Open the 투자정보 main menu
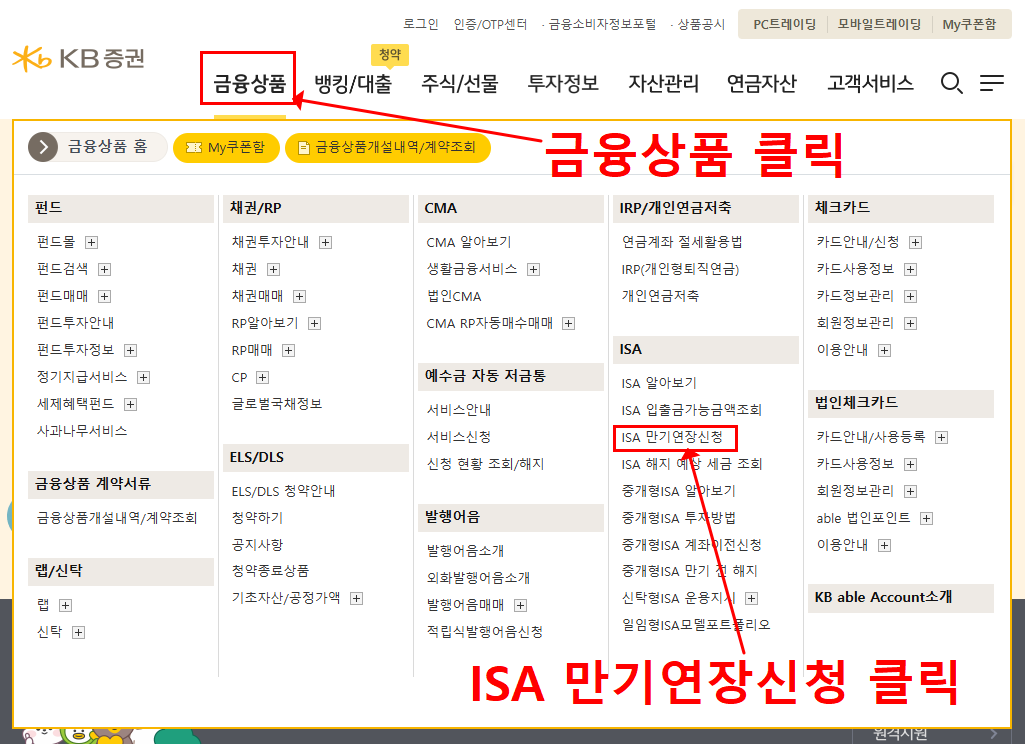 point(563,83)
